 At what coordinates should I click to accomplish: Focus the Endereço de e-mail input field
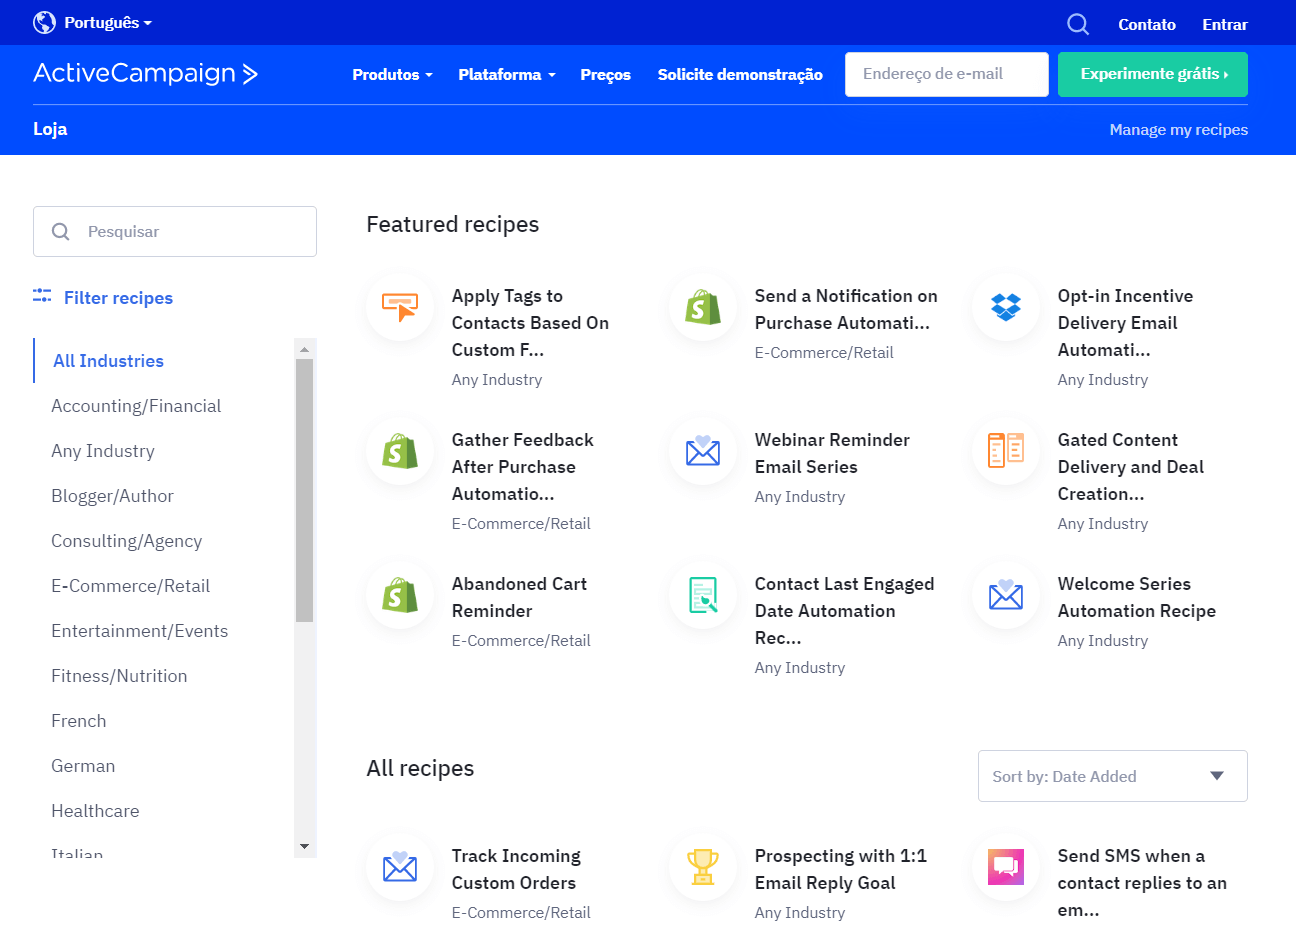point(947,74)
